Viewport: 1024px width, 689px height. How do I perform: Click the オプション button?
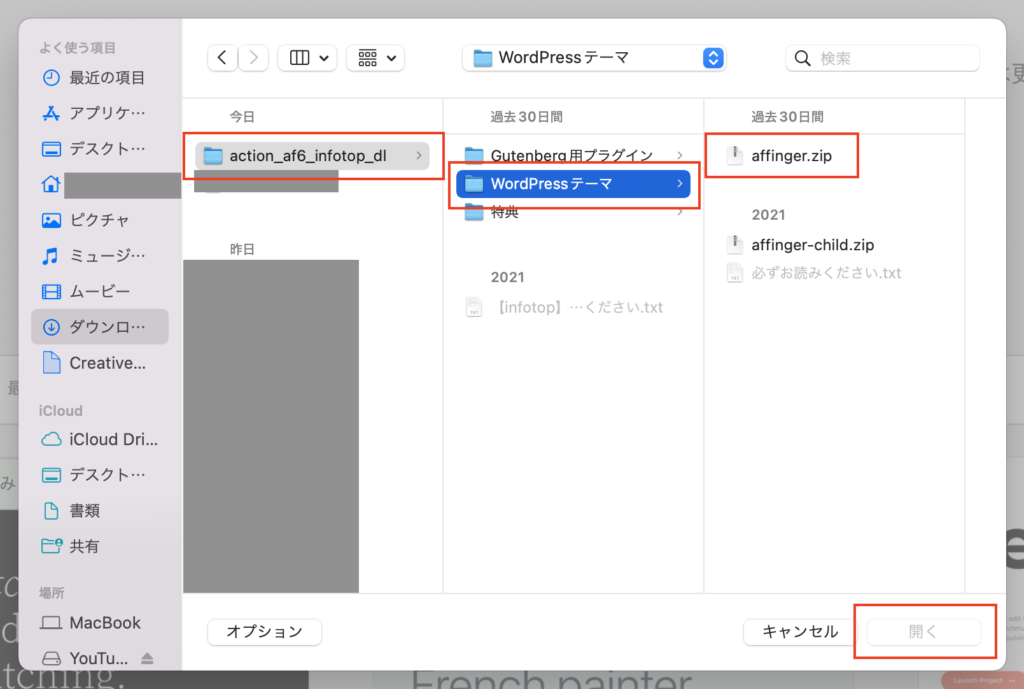[x=264, y=632]
